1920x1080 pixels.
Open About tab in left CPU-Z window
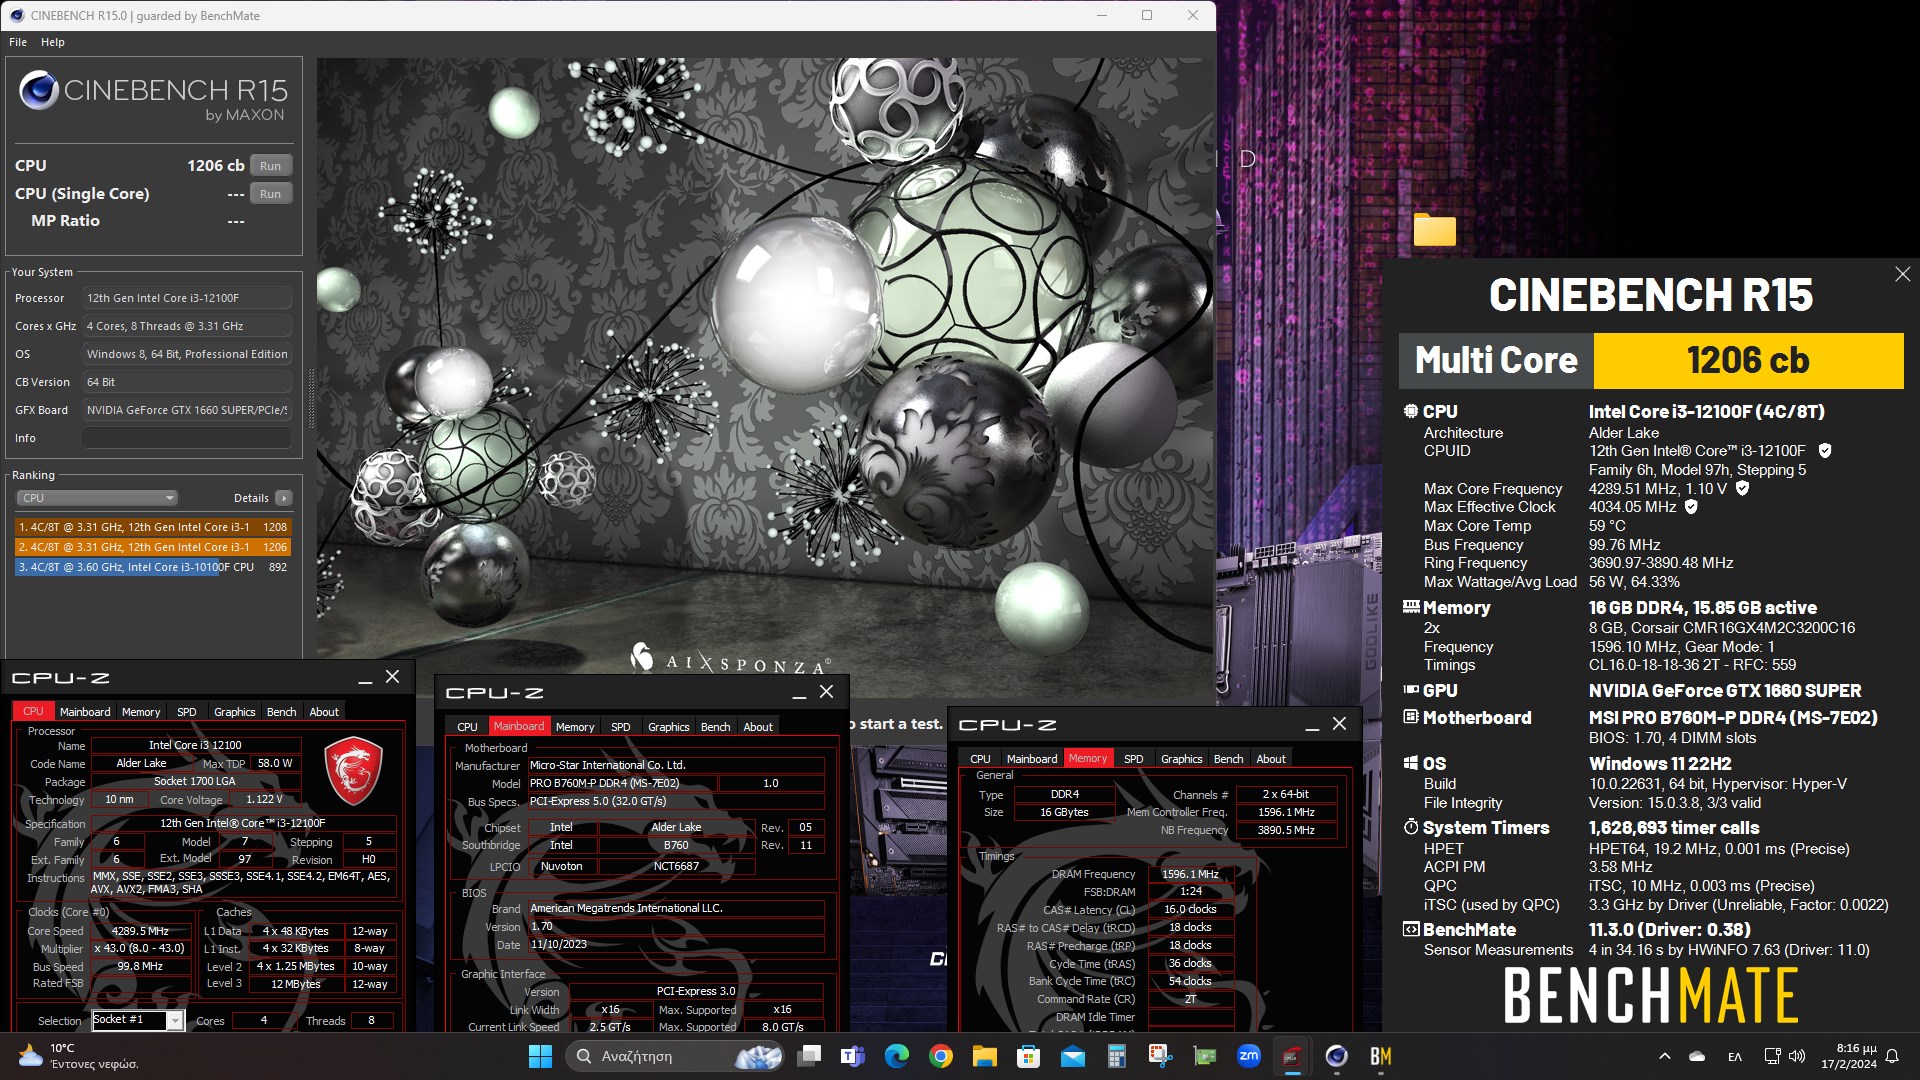324,712
